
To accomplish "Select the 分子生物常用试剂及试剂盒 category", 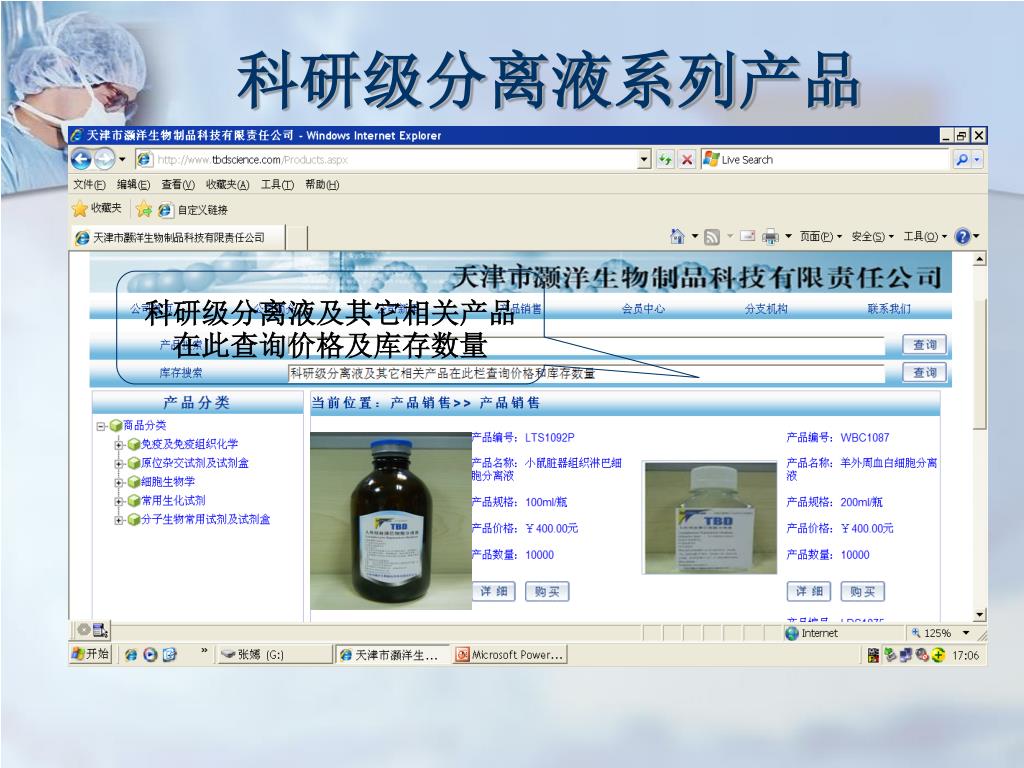I will tap(206, 520).
